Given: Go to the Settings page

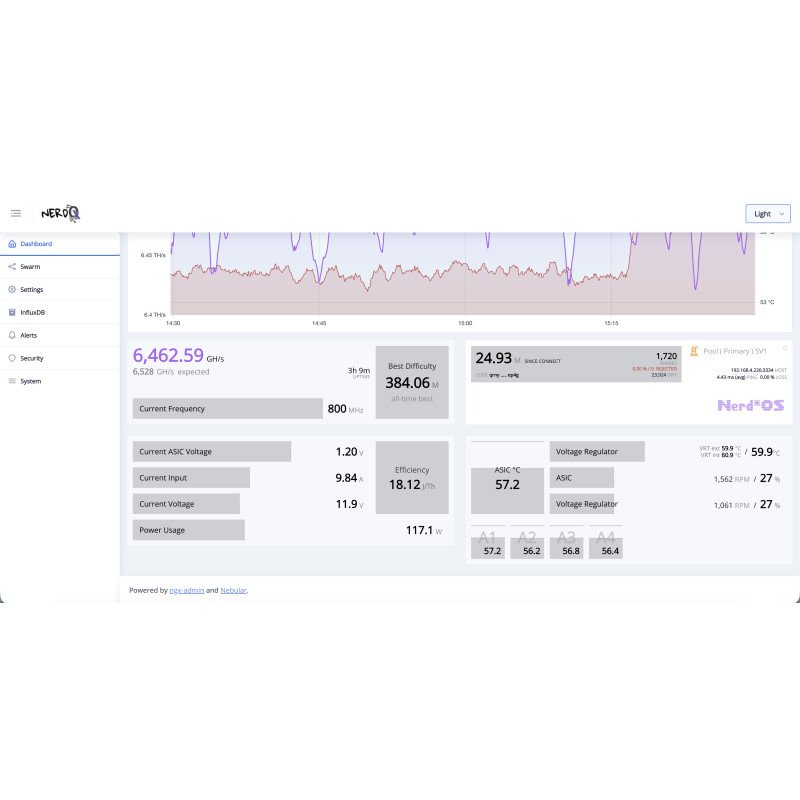Looking at the screenshot, I should (x=60, y=289).
